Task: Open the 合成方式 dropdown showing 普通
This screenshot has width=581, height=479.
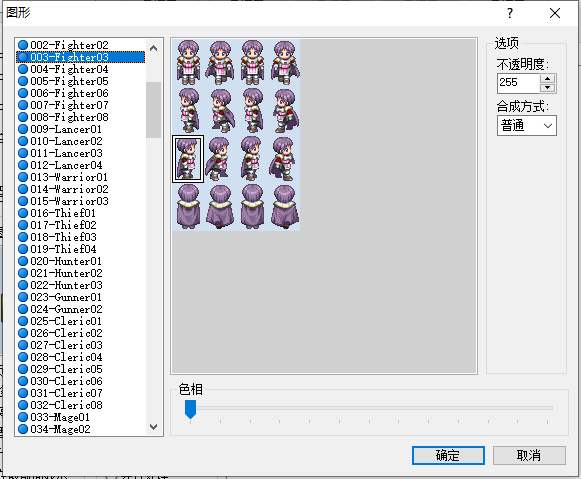Action: pos(527,126)
